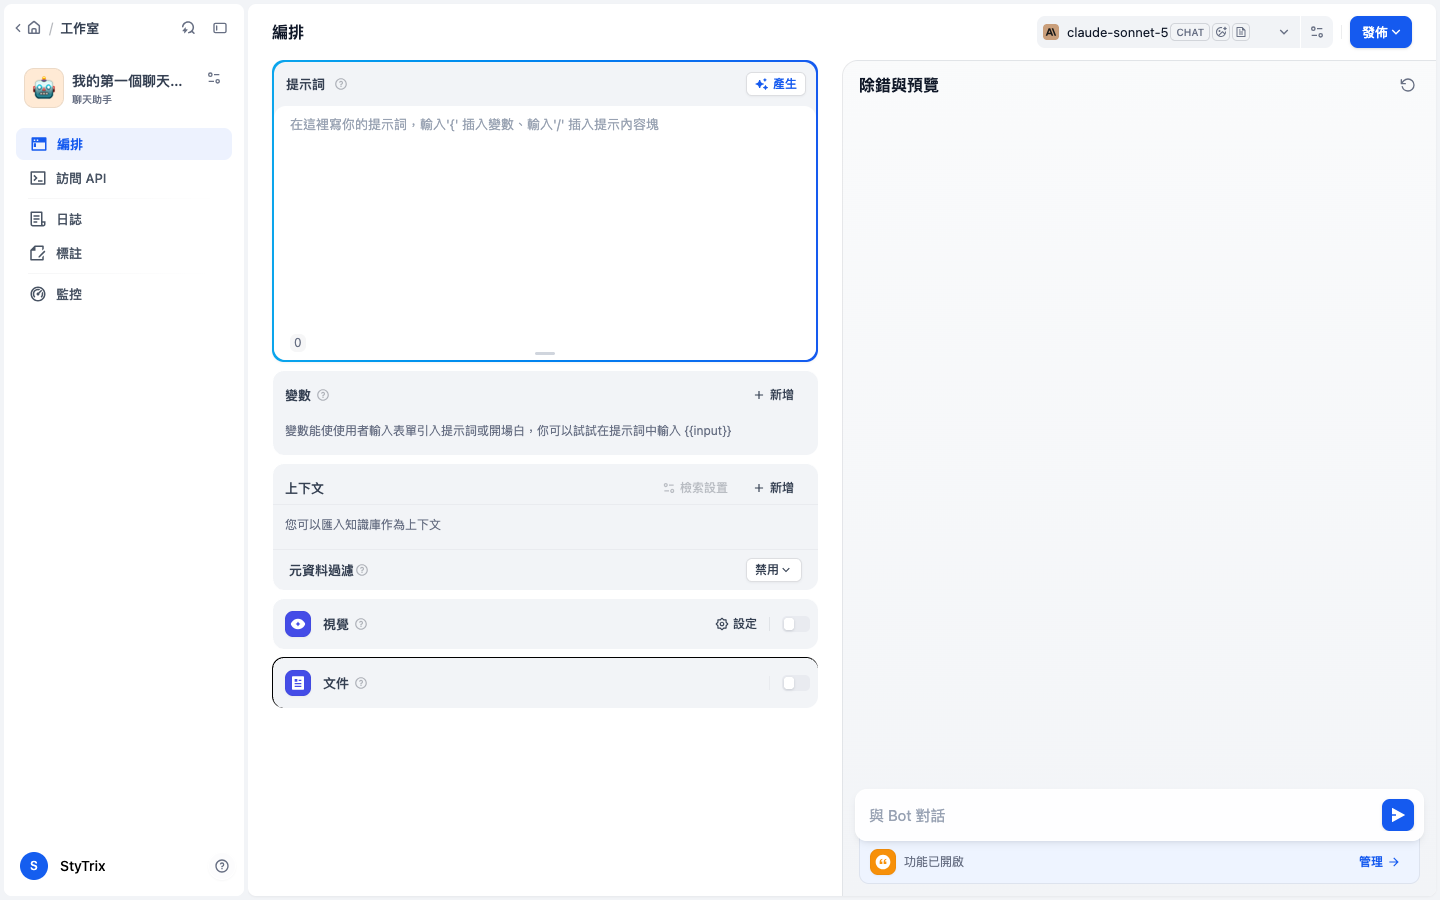Open the 設定 vision settings
Image resolution: width=1440 pixels, height=900 pixels.
coord(736,624)
